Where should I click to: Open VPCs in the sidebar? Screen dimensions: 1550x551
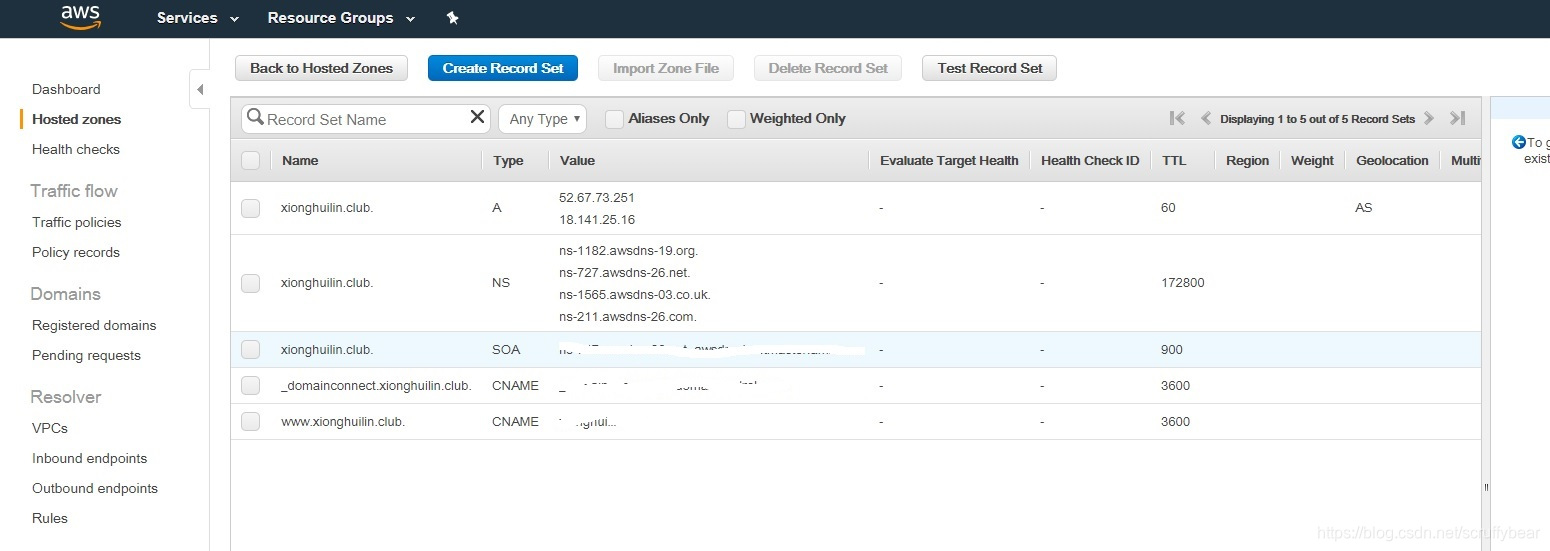(x=50, y=428)
